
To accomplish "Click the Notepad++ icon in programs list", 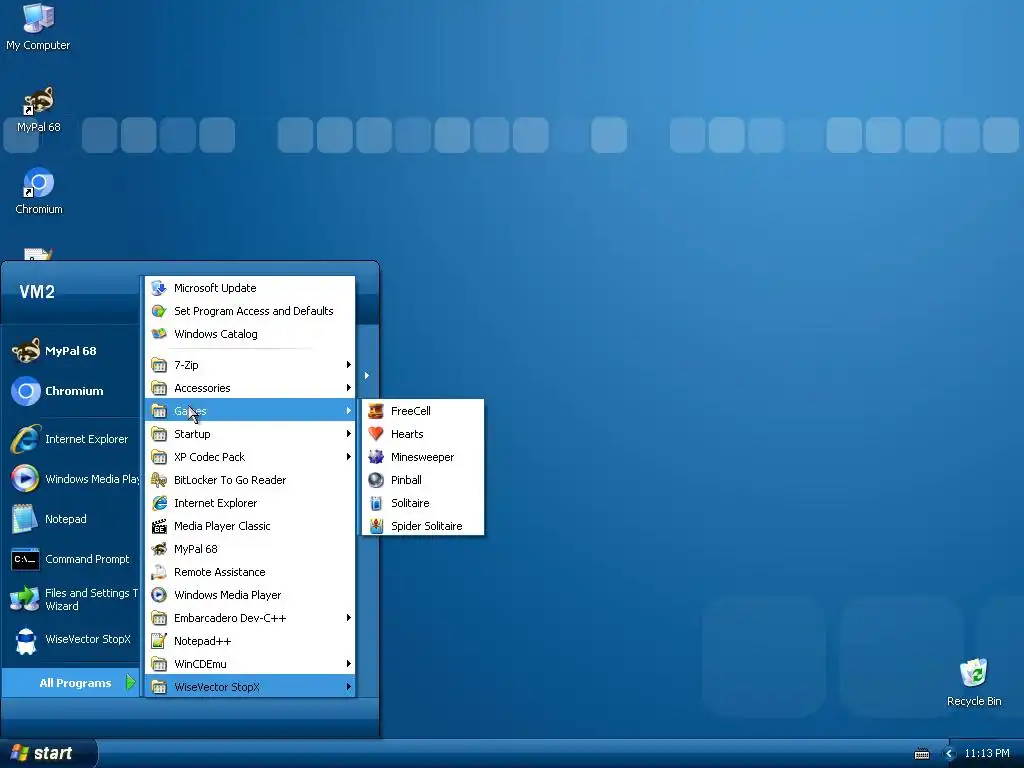I will (x=159, y=641).
